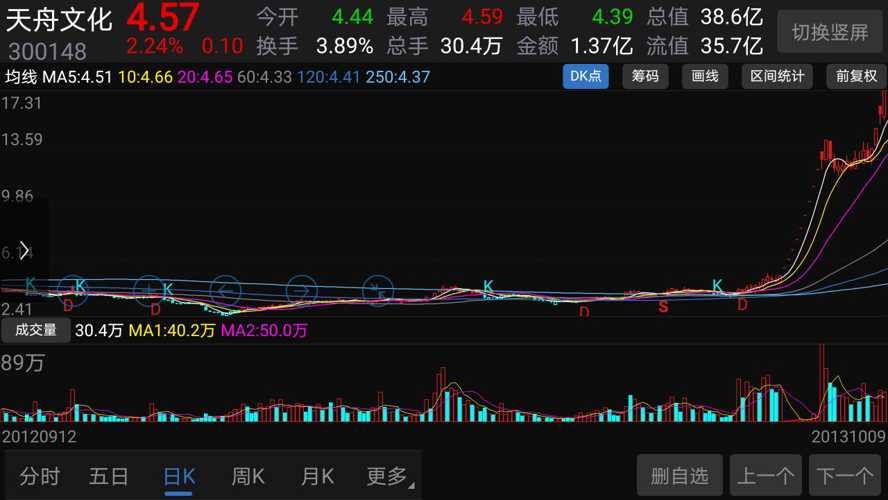Click the K marker near chart's right side
The height and width of the screenshot is (500, 888).
(x=717, y=285)
